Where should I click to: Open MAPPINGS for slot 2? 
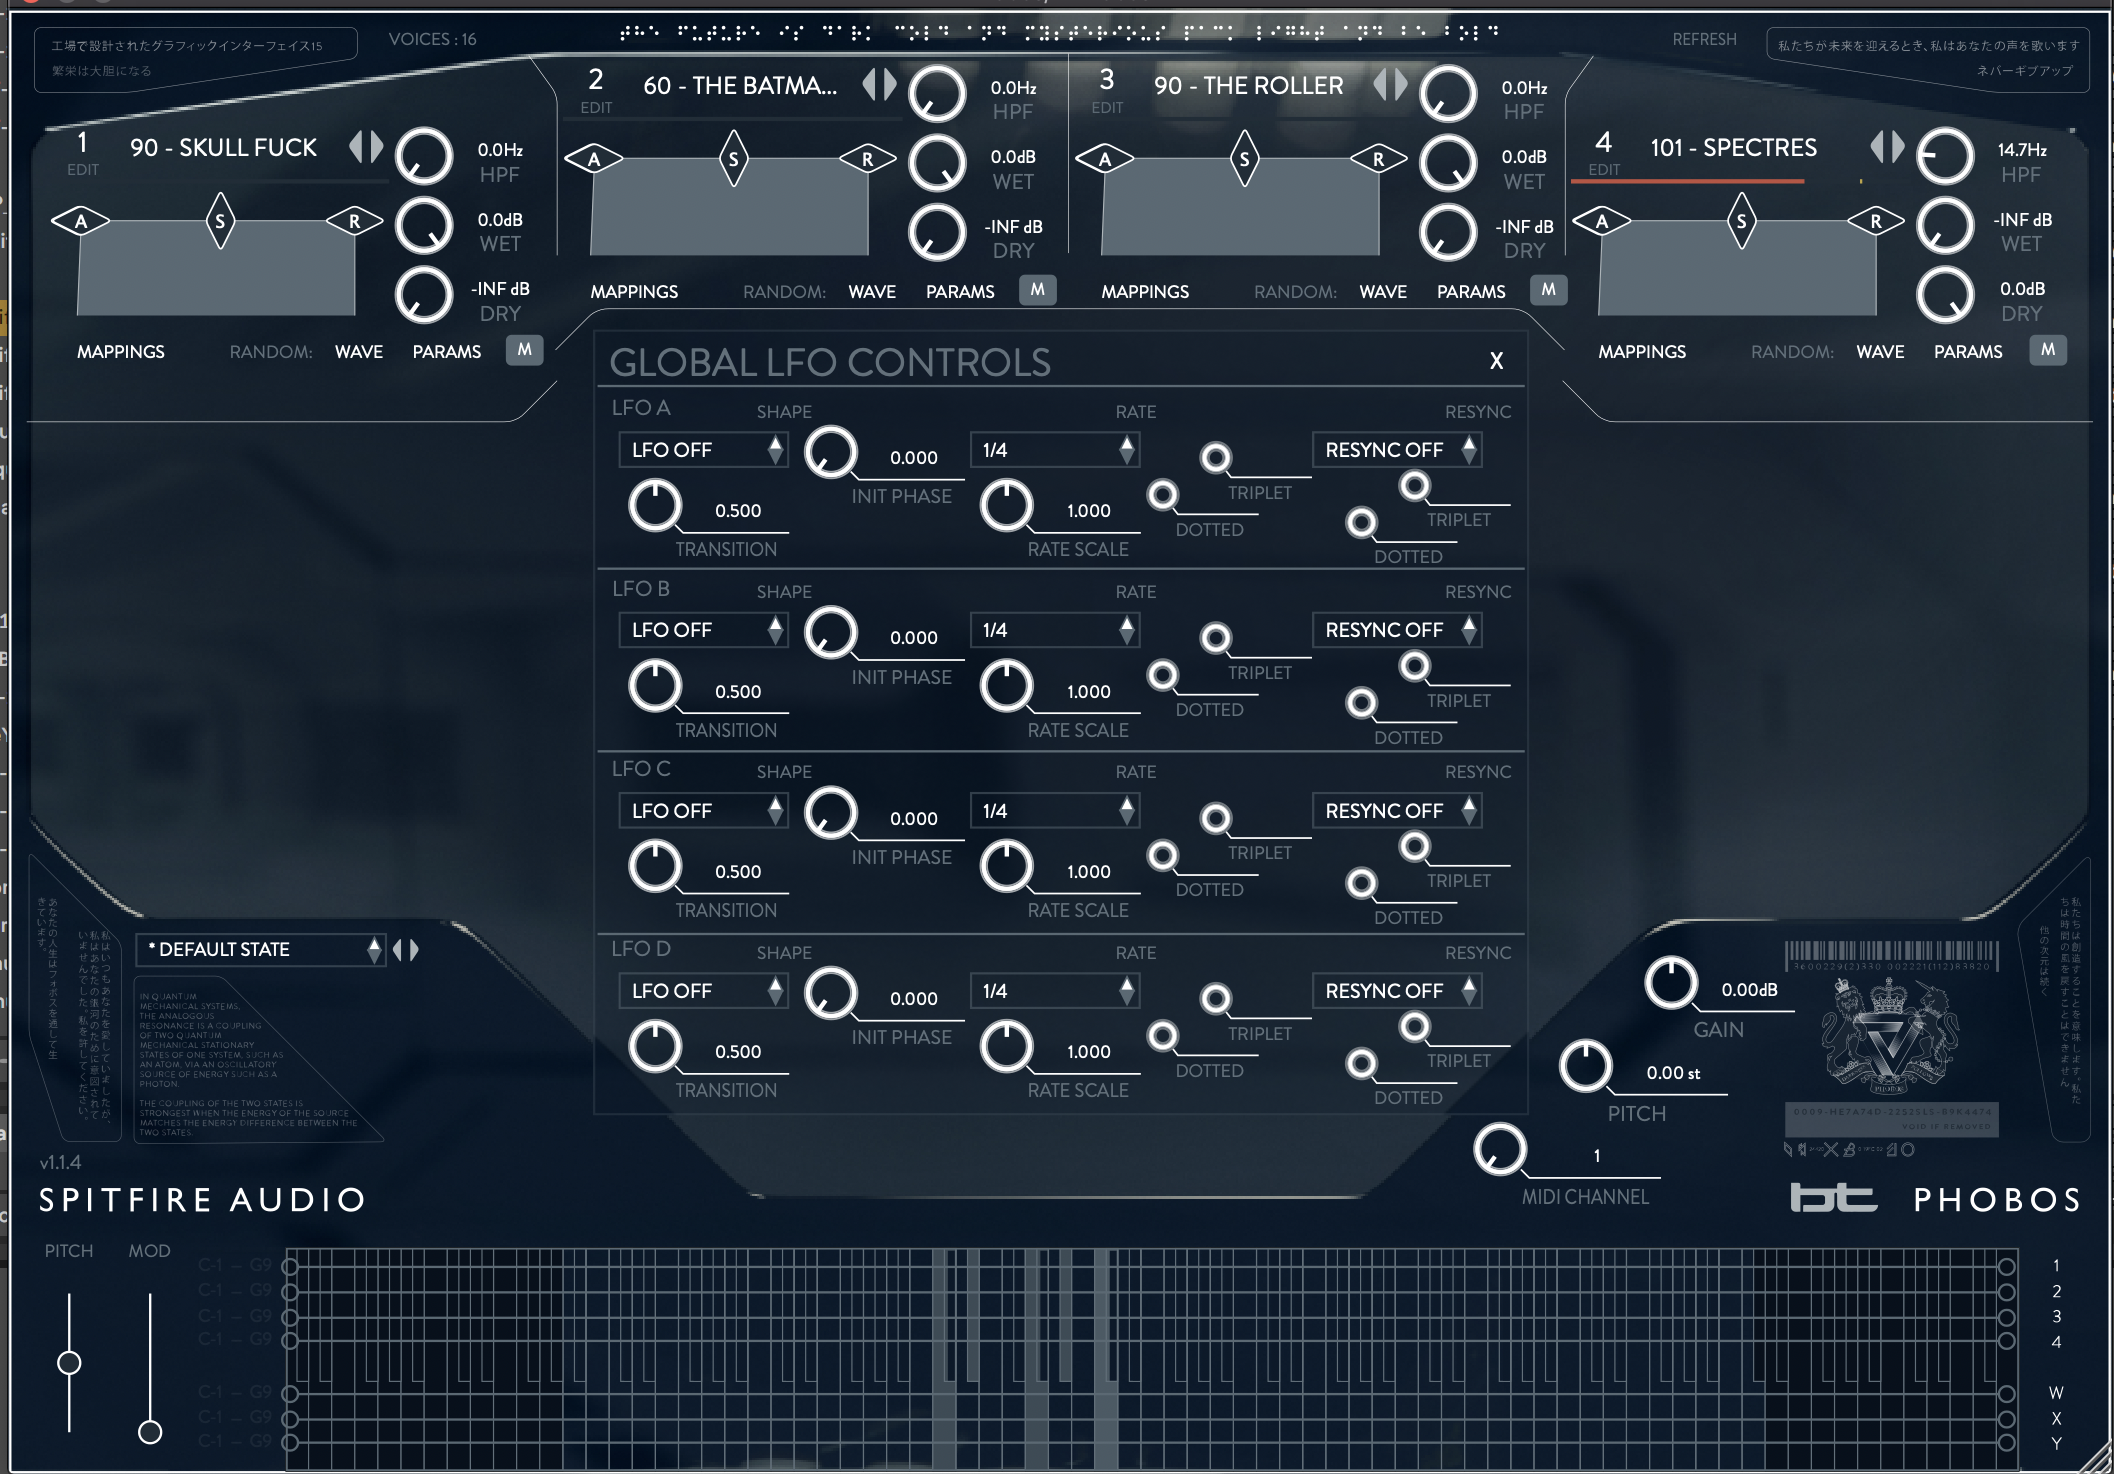point(634,292)
